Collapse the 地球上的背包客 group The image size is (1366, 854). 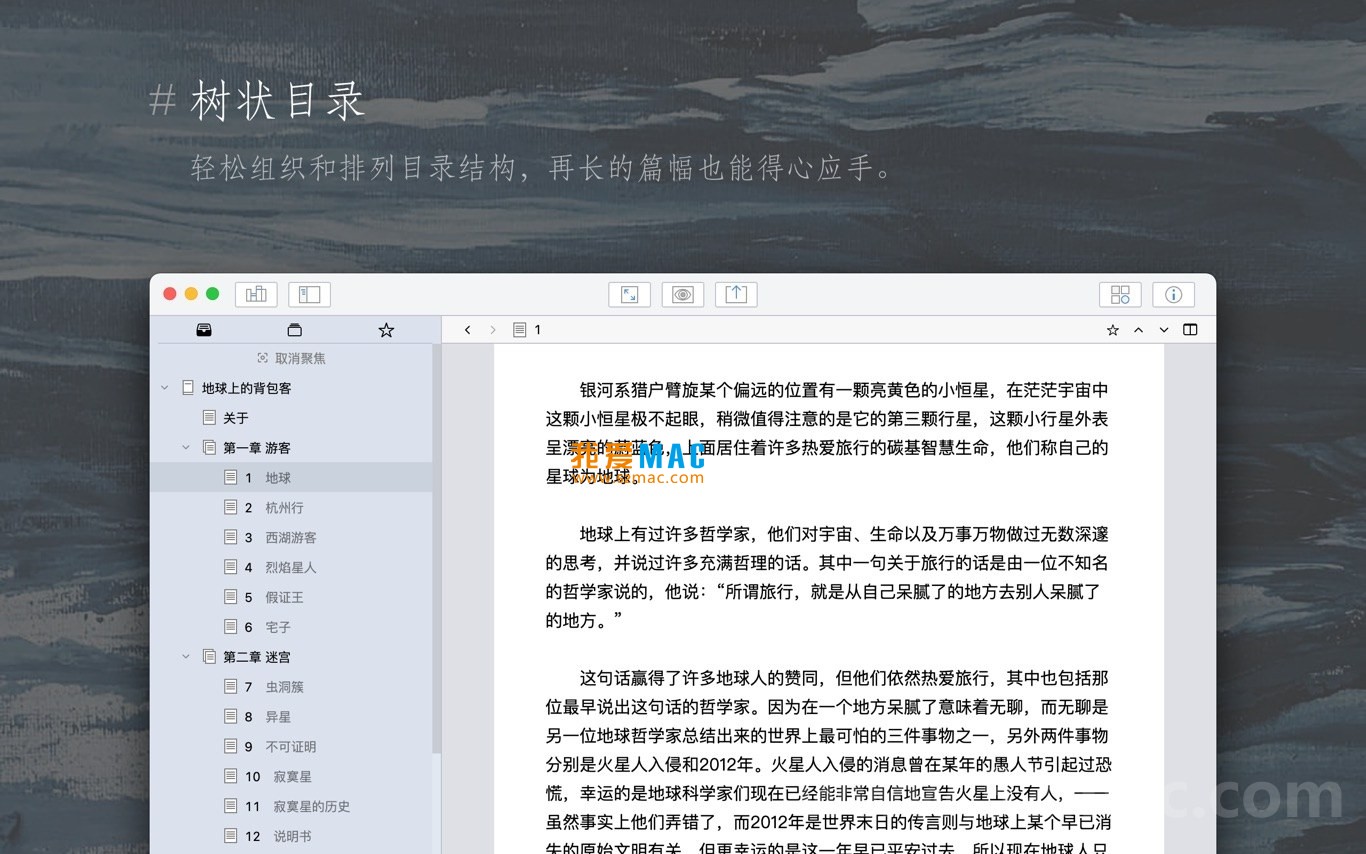click(165, 387)
